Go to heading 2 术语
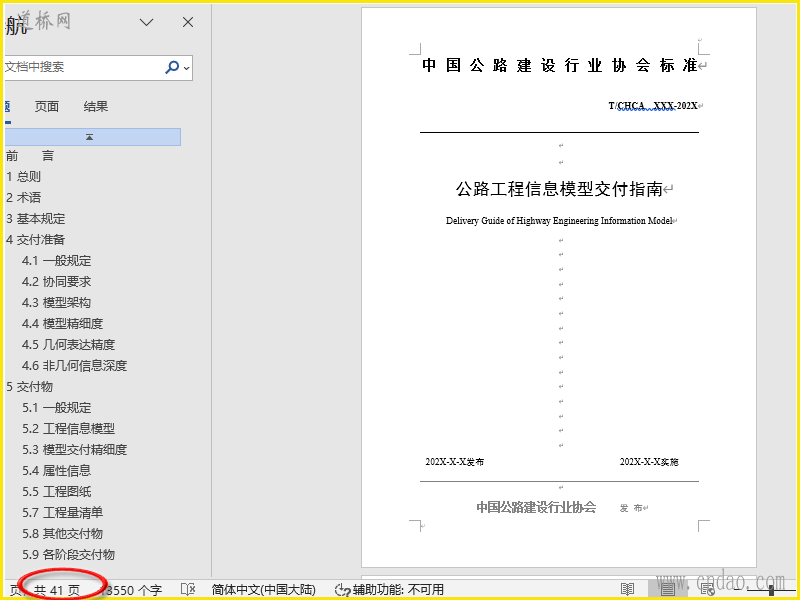The image size is (800, 600). click(23, 198)
